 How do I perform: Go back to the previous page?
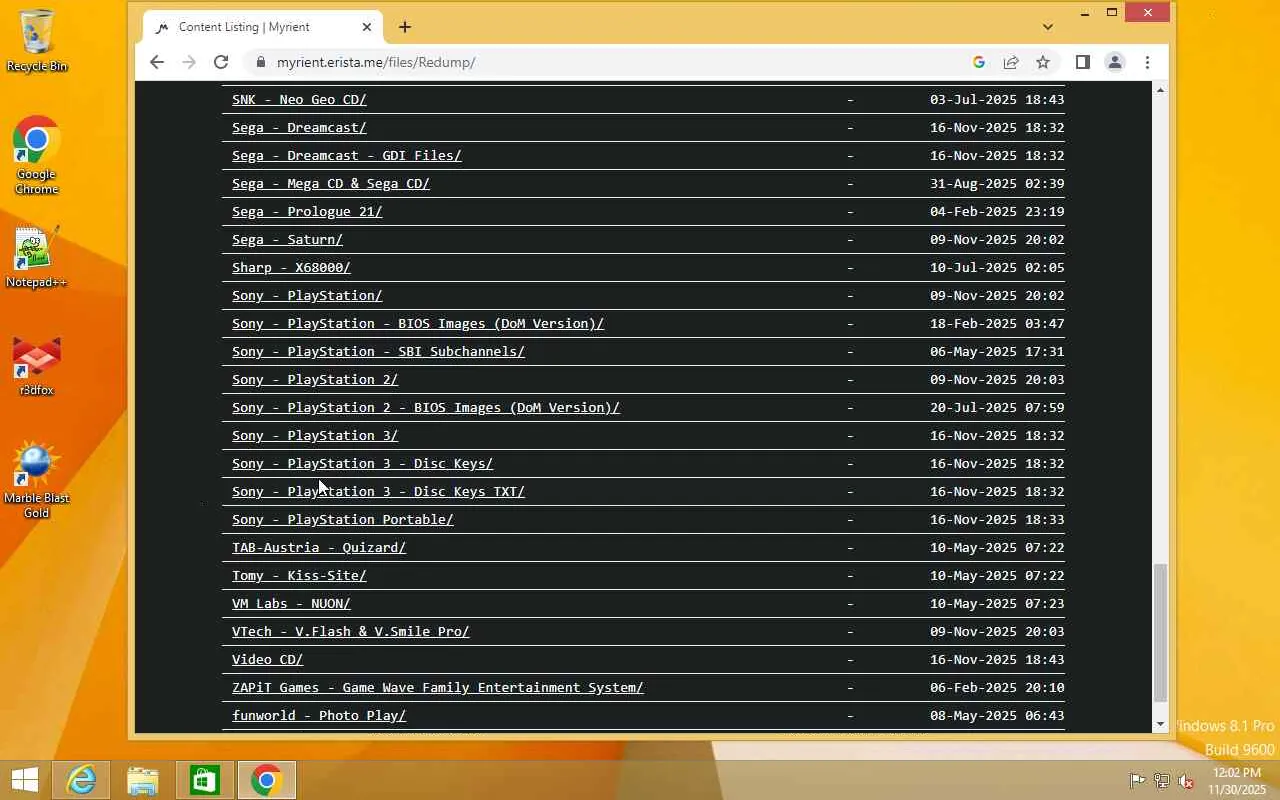point(157,62)
